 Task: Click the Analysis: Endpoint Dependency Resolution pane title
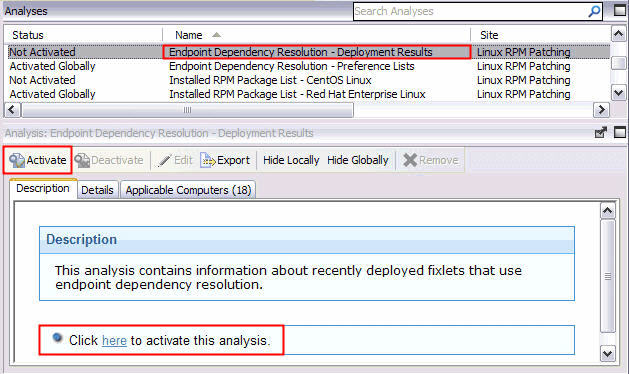point(159,133)
